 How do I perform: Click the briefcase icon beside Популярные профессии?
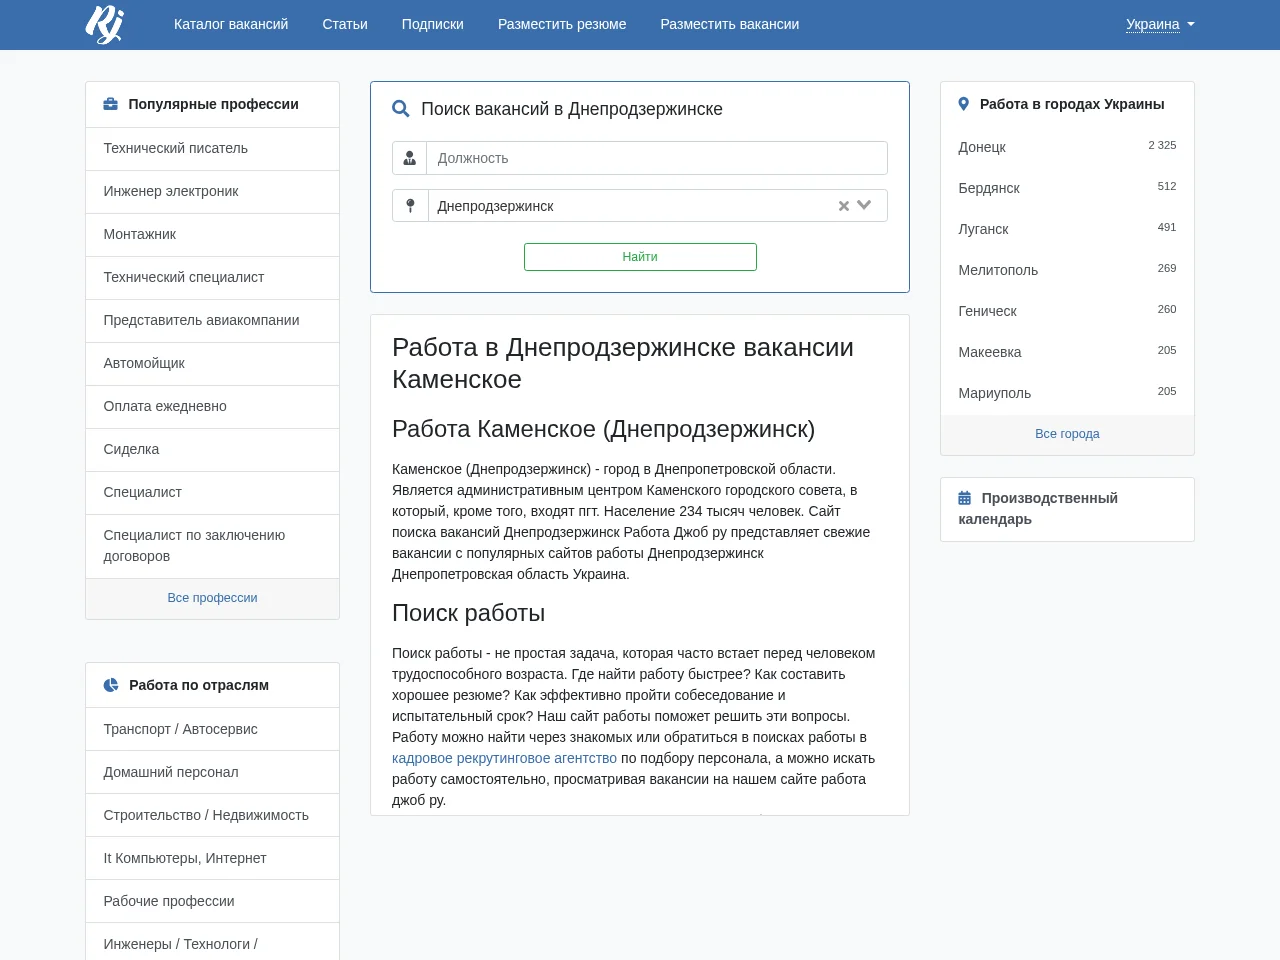[111, 104]
